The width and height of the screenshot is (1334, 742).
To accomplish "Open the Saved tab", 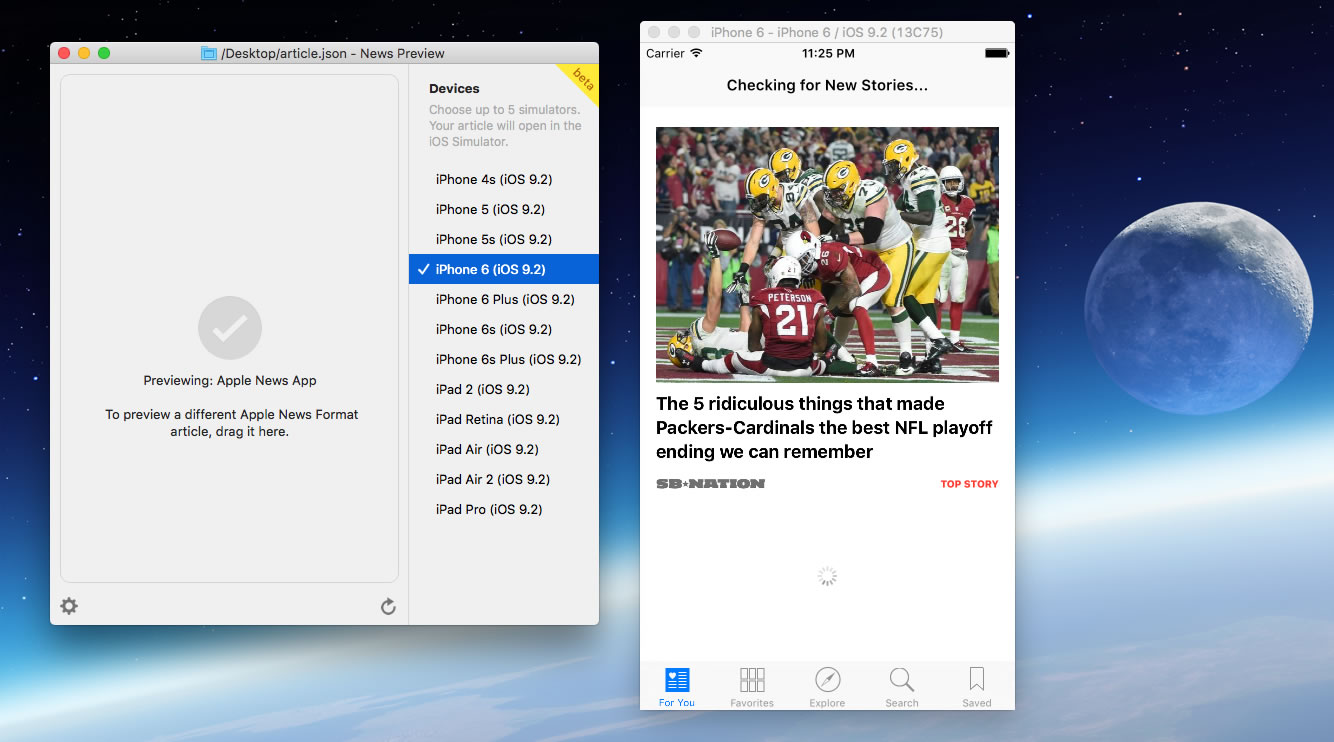I will pyautogui.click(x=977, y=688).
